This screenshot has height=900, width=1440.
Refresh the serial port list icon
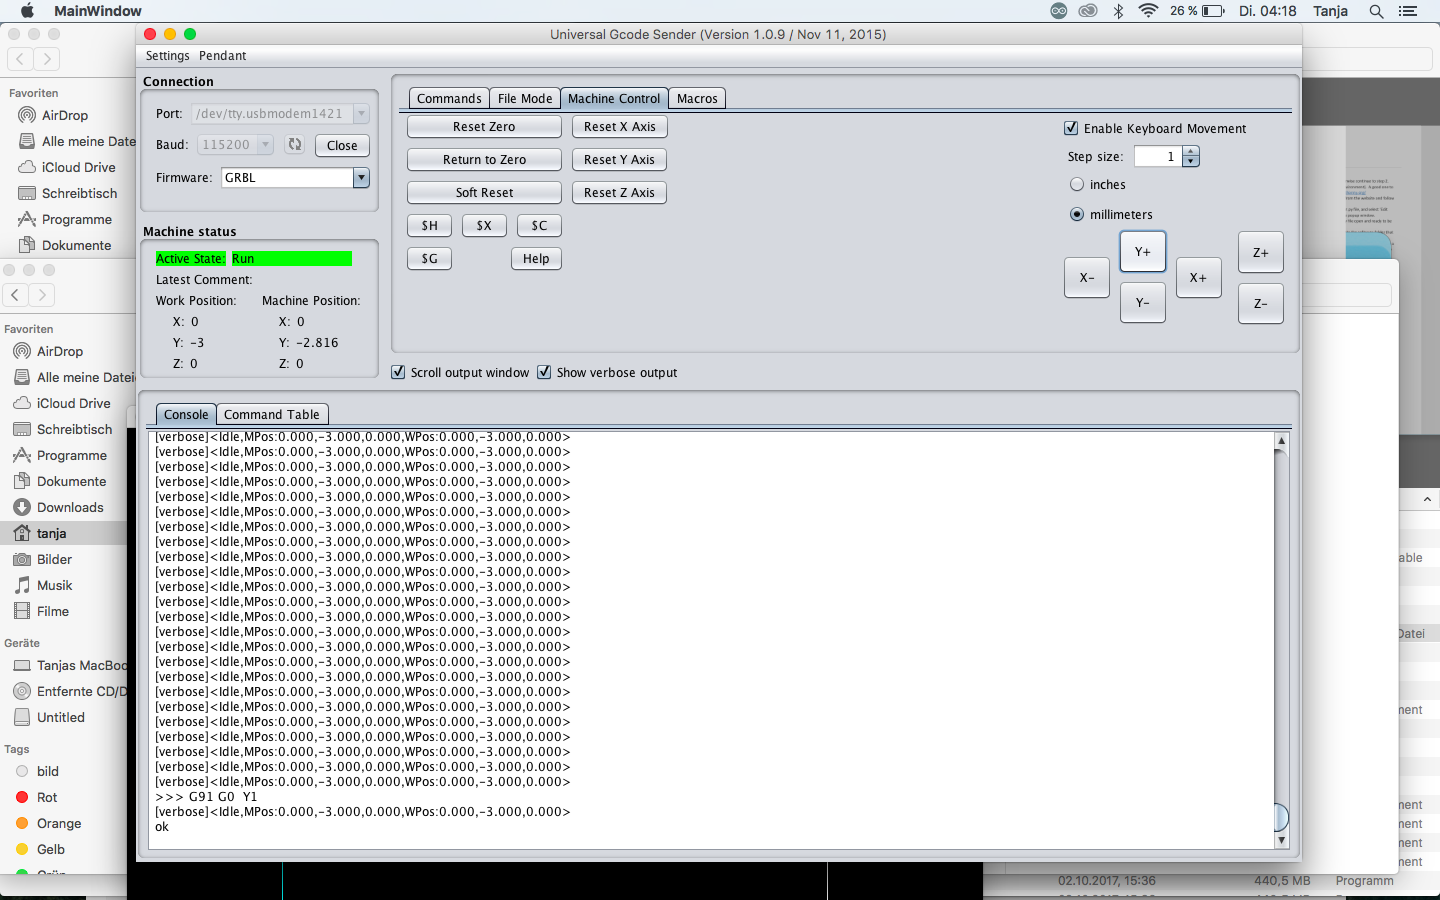(295, 145)
